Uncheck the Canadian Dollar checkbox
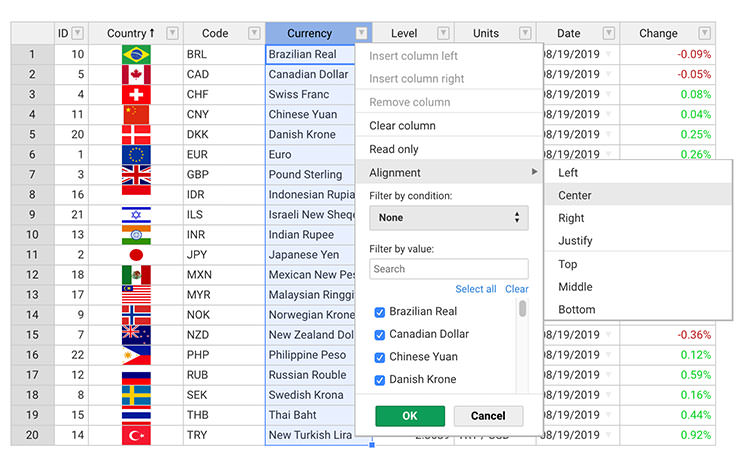750x468 pixels. pos(380,335)
